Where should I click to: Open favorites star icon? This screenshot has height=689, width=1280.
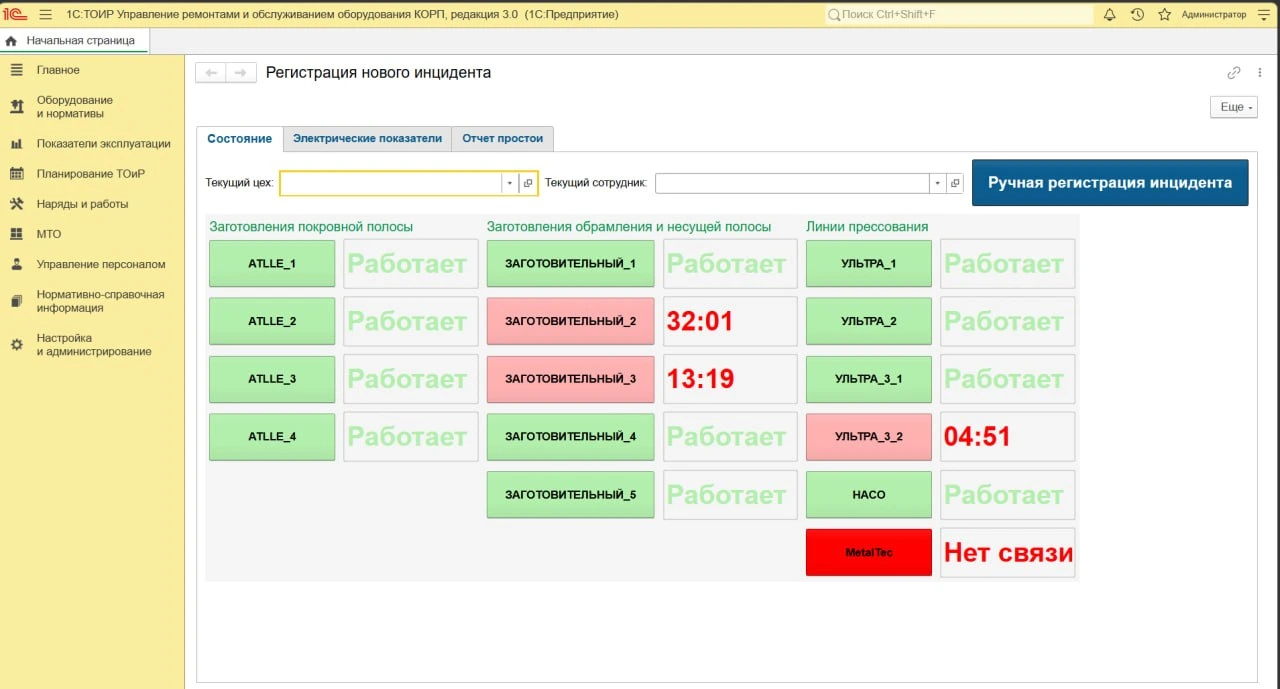click(x=1164, y=15)
